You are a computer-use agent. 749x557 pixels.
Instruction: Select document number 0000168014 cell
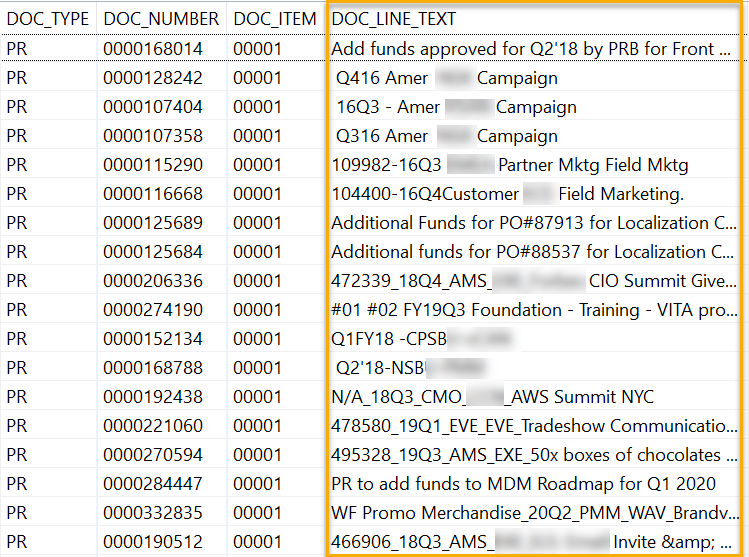click(x=153, y=49)
